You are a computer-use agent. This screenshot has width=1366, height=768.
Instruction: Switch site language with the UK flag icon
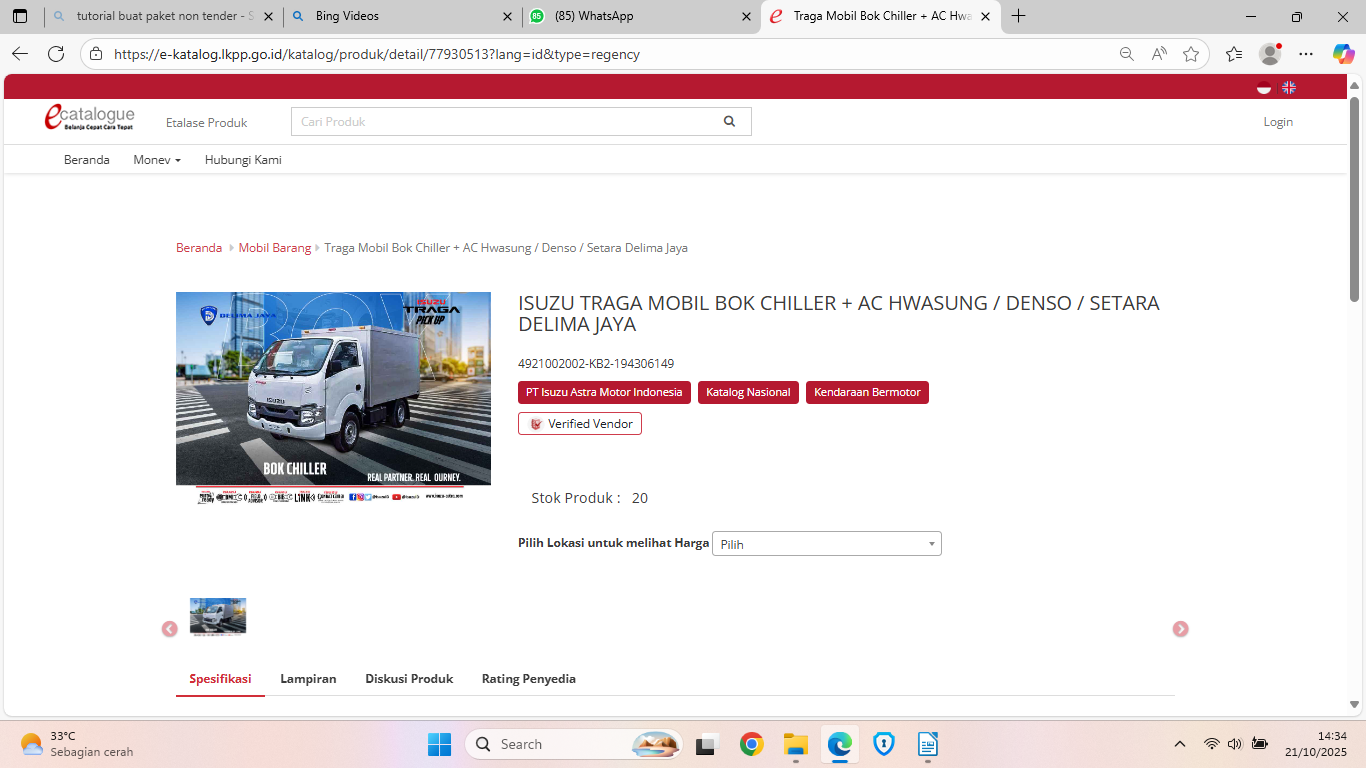tap(1289, 87)
